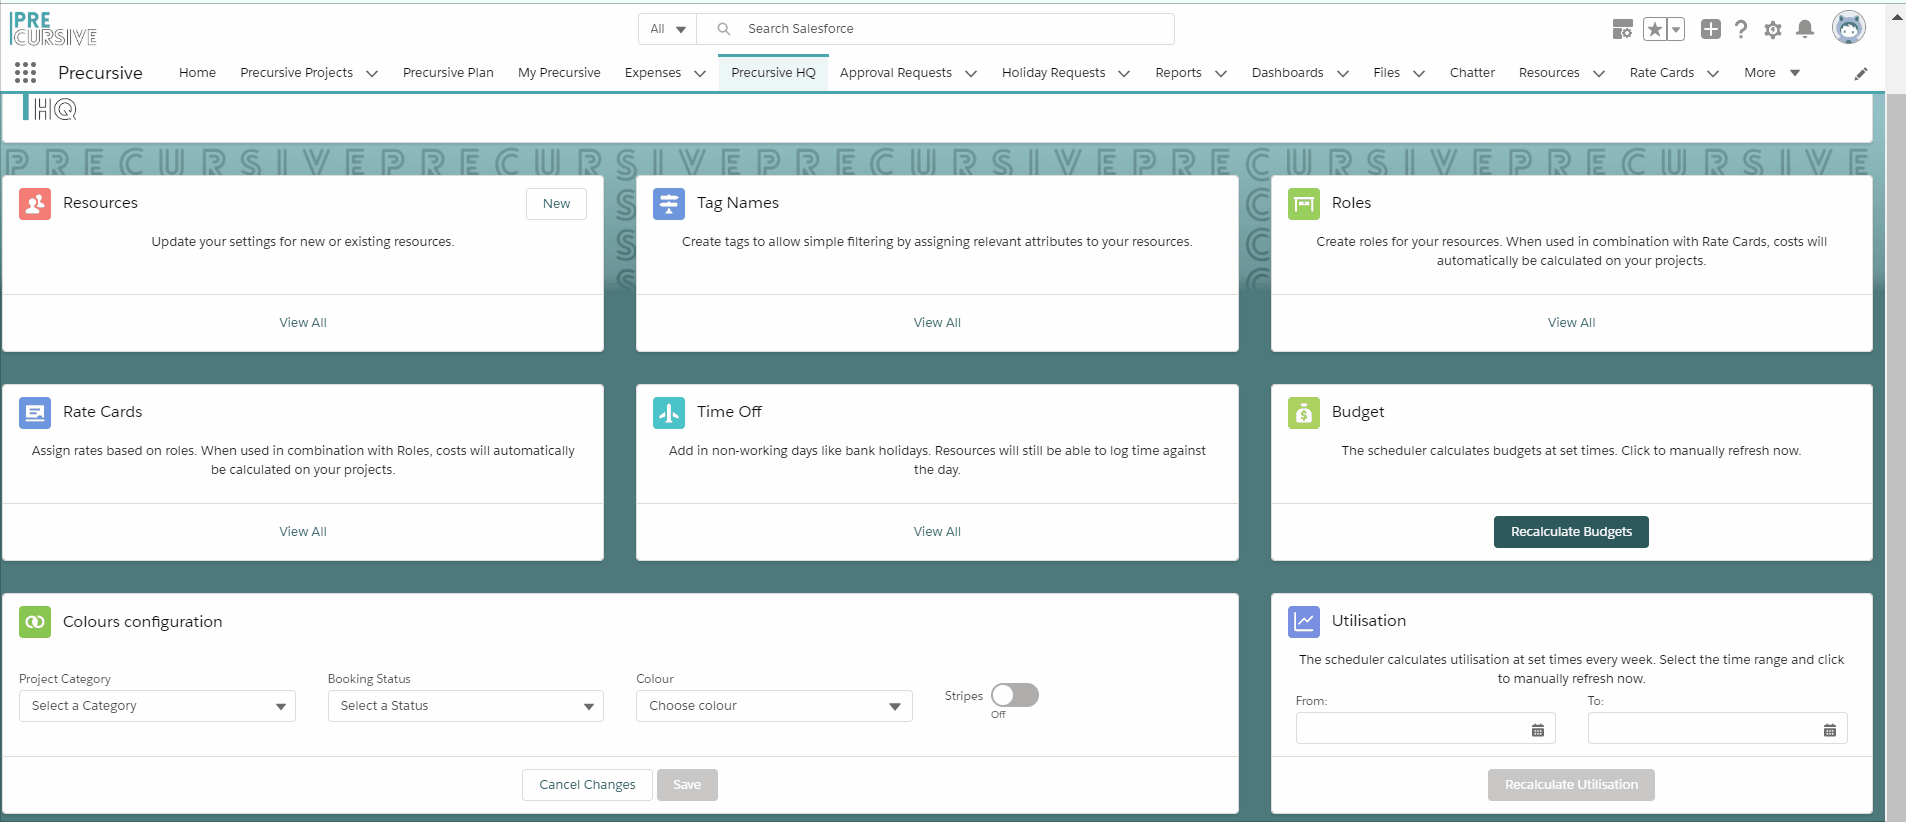Open the Help question mark icon
The width and height of the screenshot is (1906, 822).
(x=1741, y=29)
